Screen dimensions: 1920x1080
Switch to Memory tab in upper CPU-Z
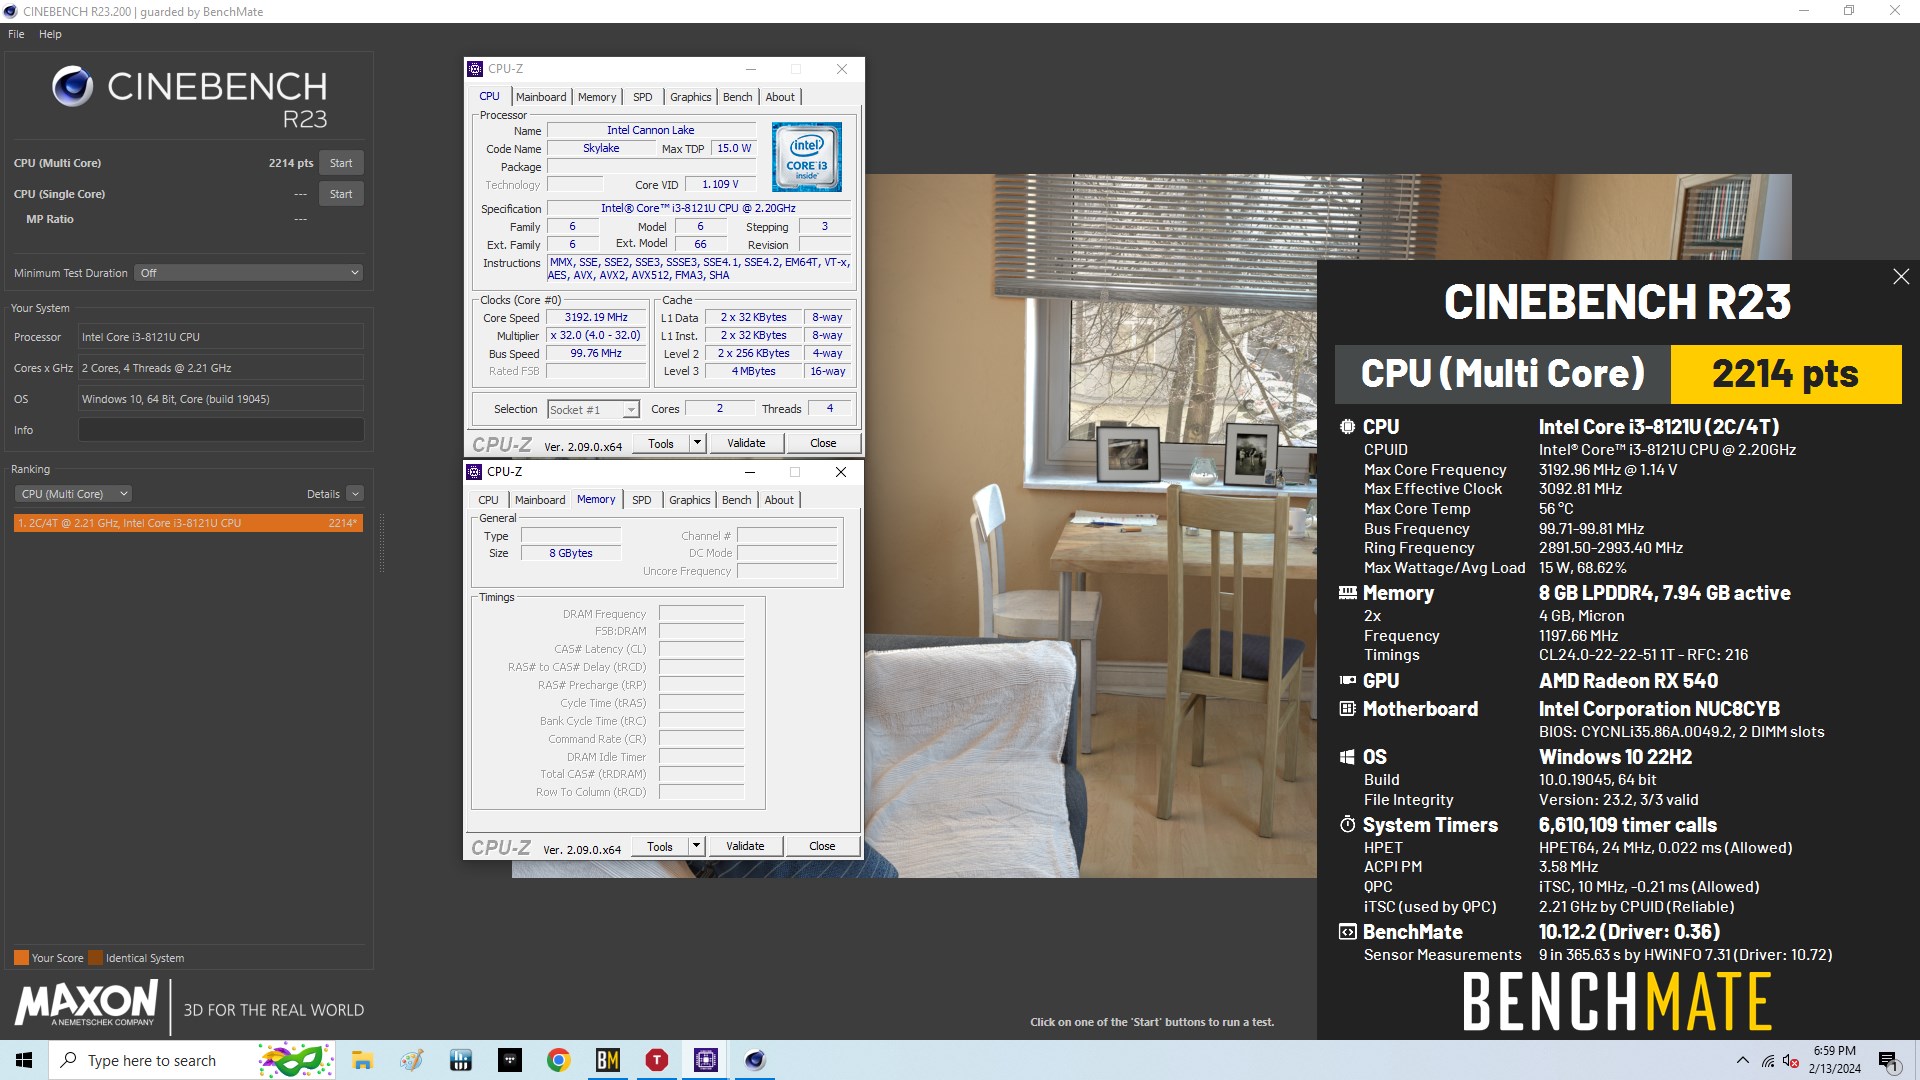[x=597, y=97]
